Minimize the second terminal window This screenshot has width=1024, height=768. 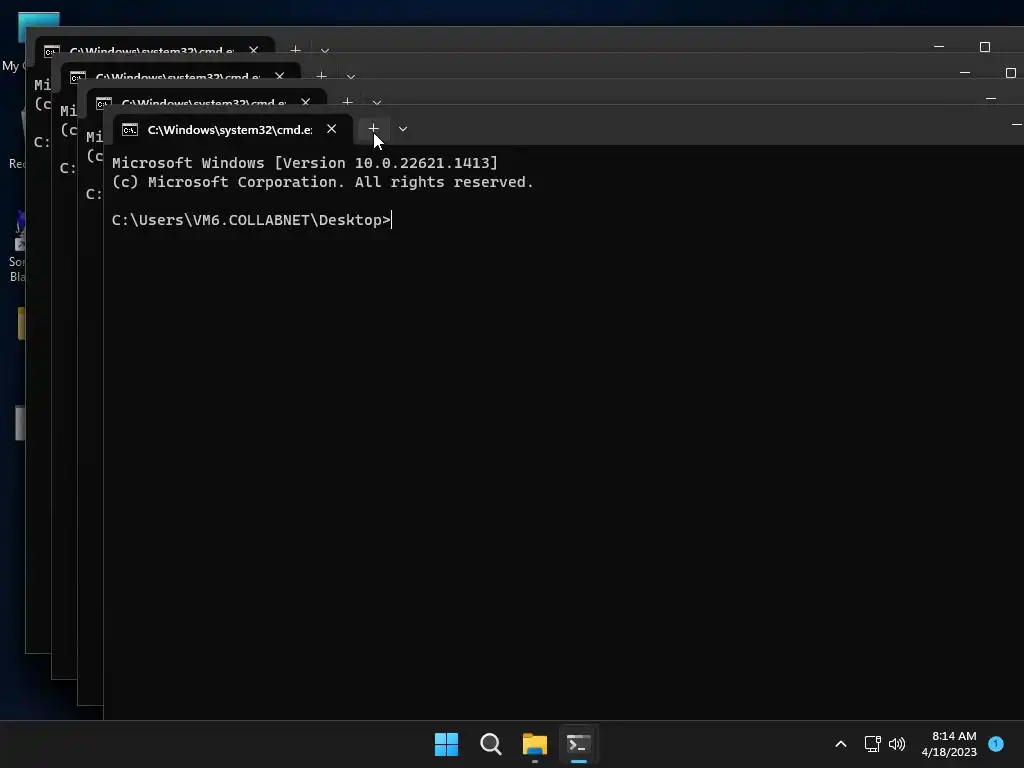coord(991,98)
